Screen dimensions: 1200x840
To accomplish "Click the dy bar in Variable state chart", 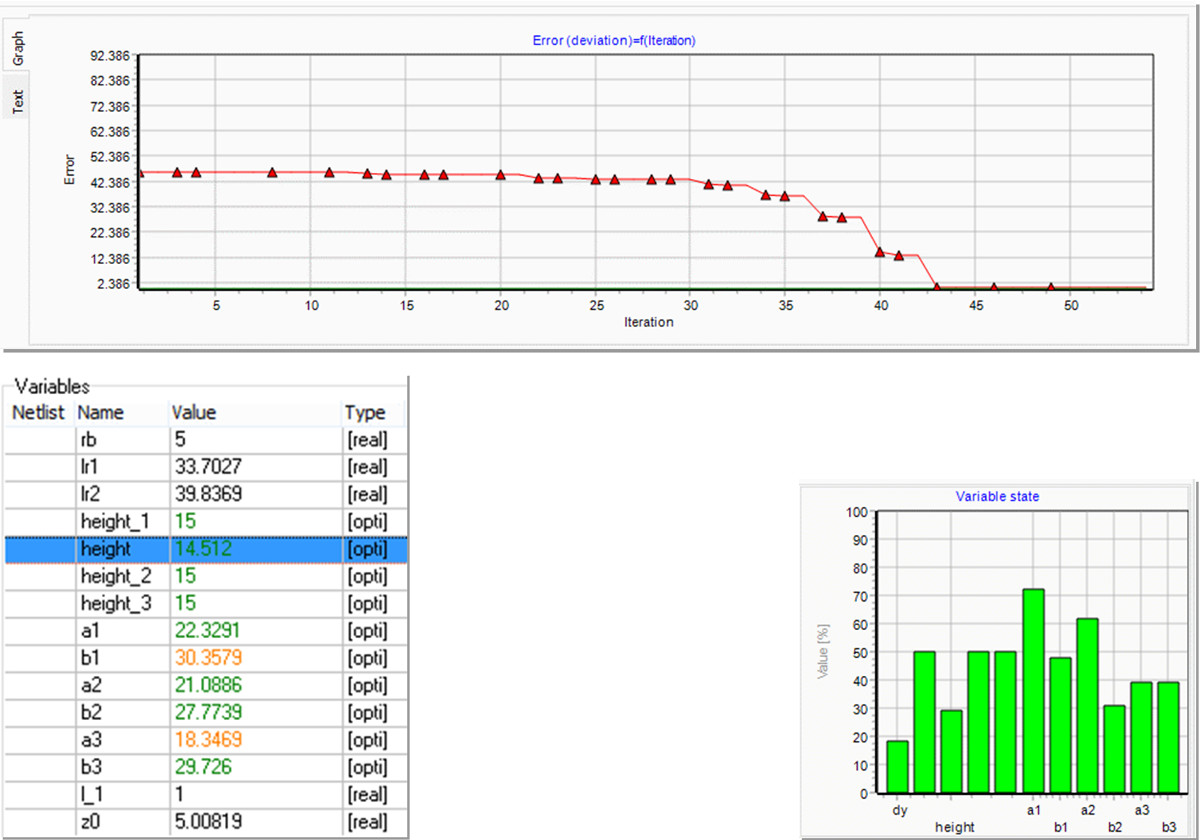I will click(897, 767).
